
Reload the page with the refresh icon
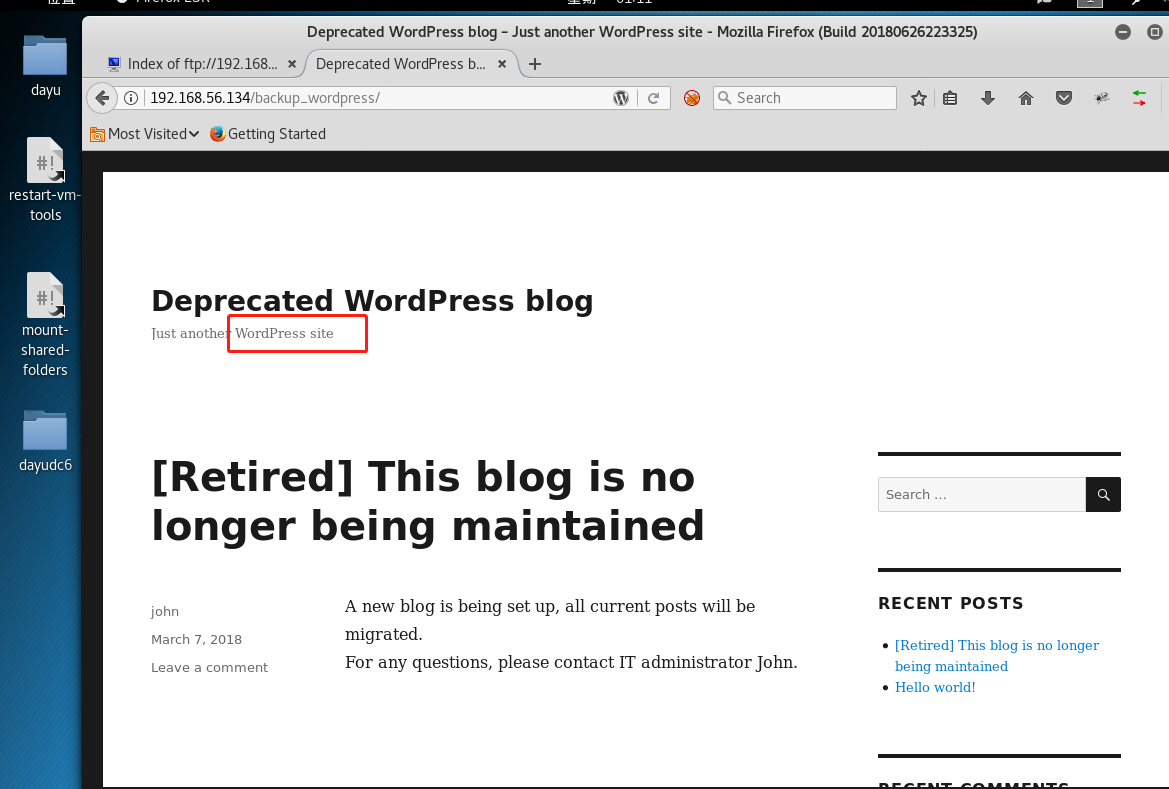pos(654,98)
